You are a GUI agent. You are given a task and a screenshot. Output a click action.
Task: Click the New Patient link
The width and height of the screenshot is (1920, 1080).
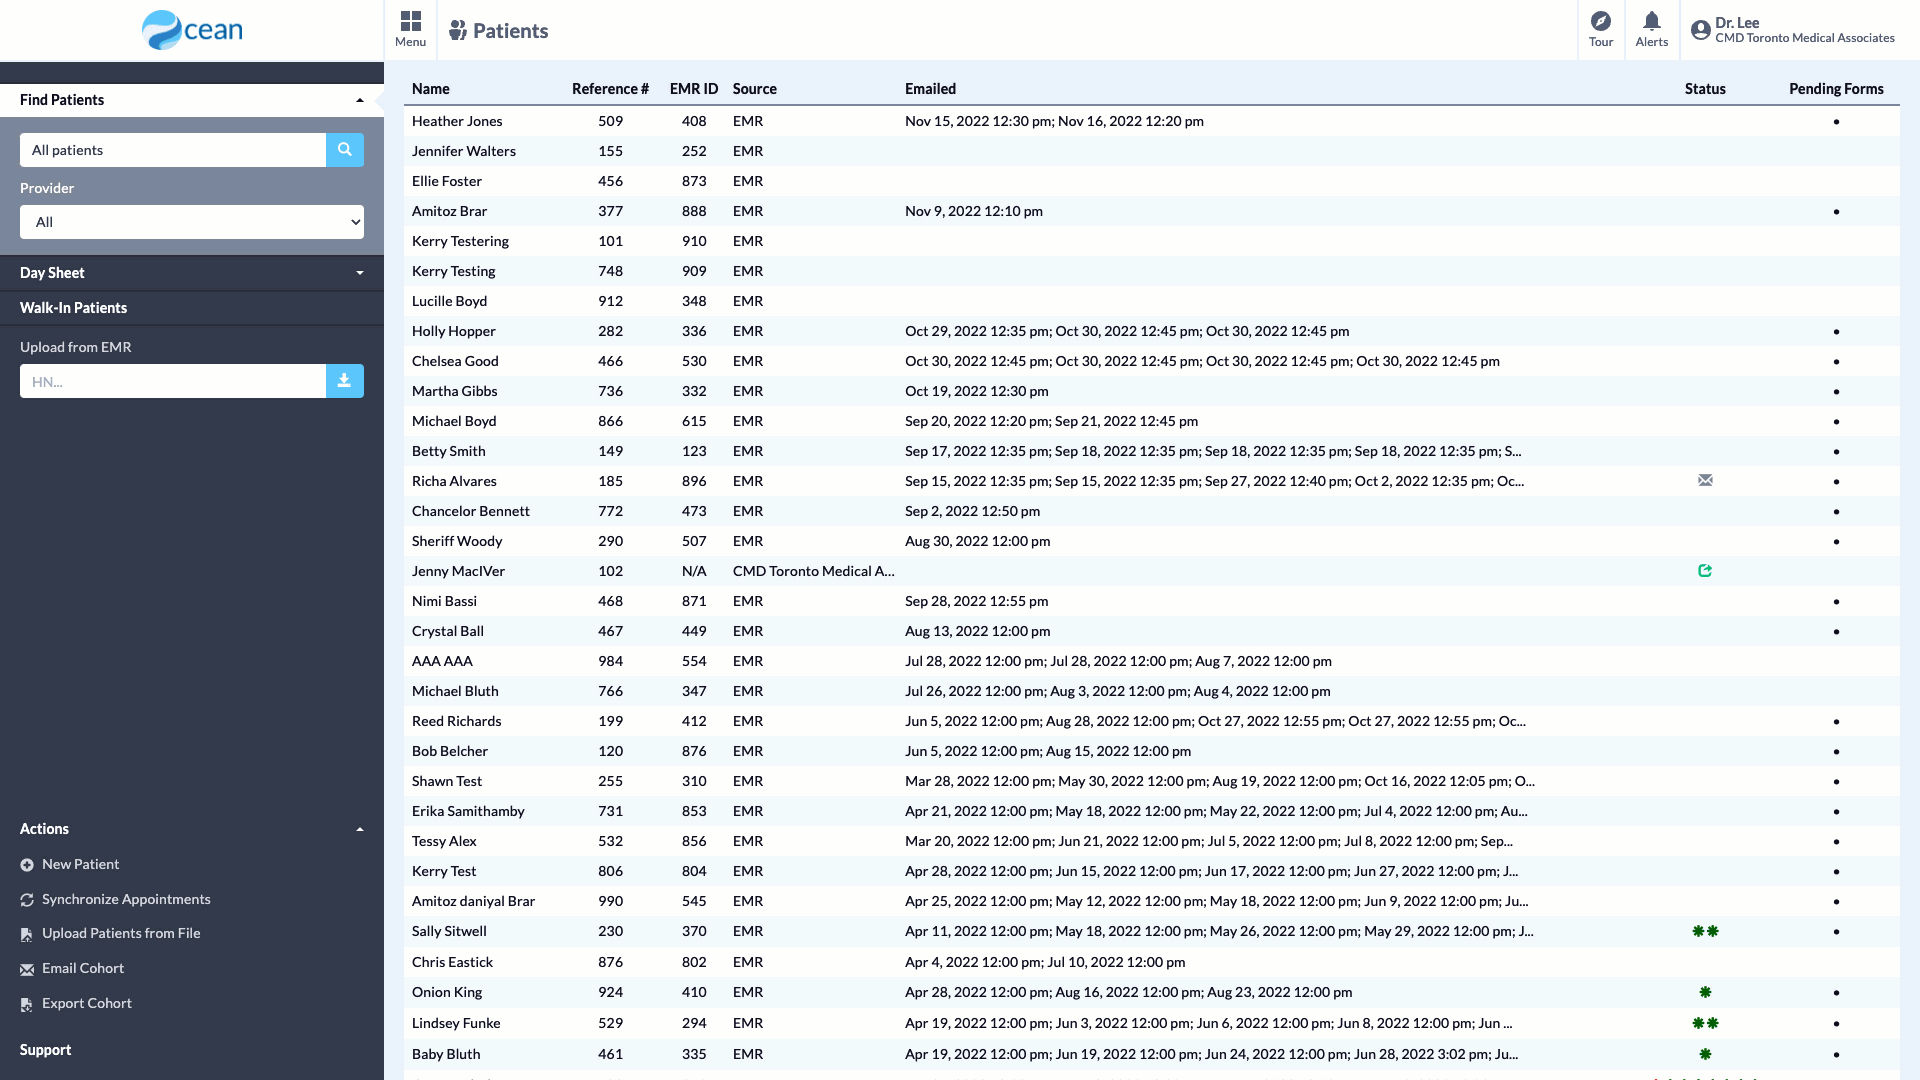click(x=80, y=864)
